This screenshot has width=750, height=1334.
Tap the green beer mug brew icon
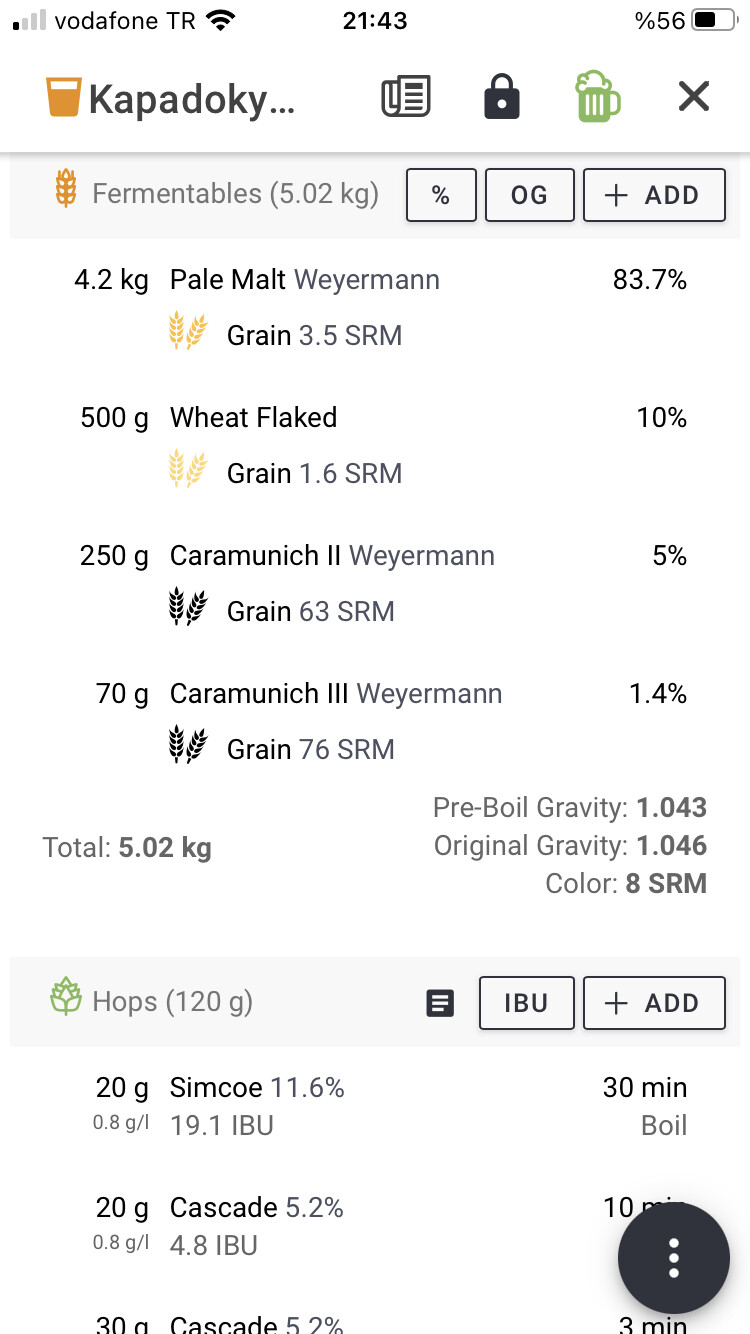click(597, 97)
